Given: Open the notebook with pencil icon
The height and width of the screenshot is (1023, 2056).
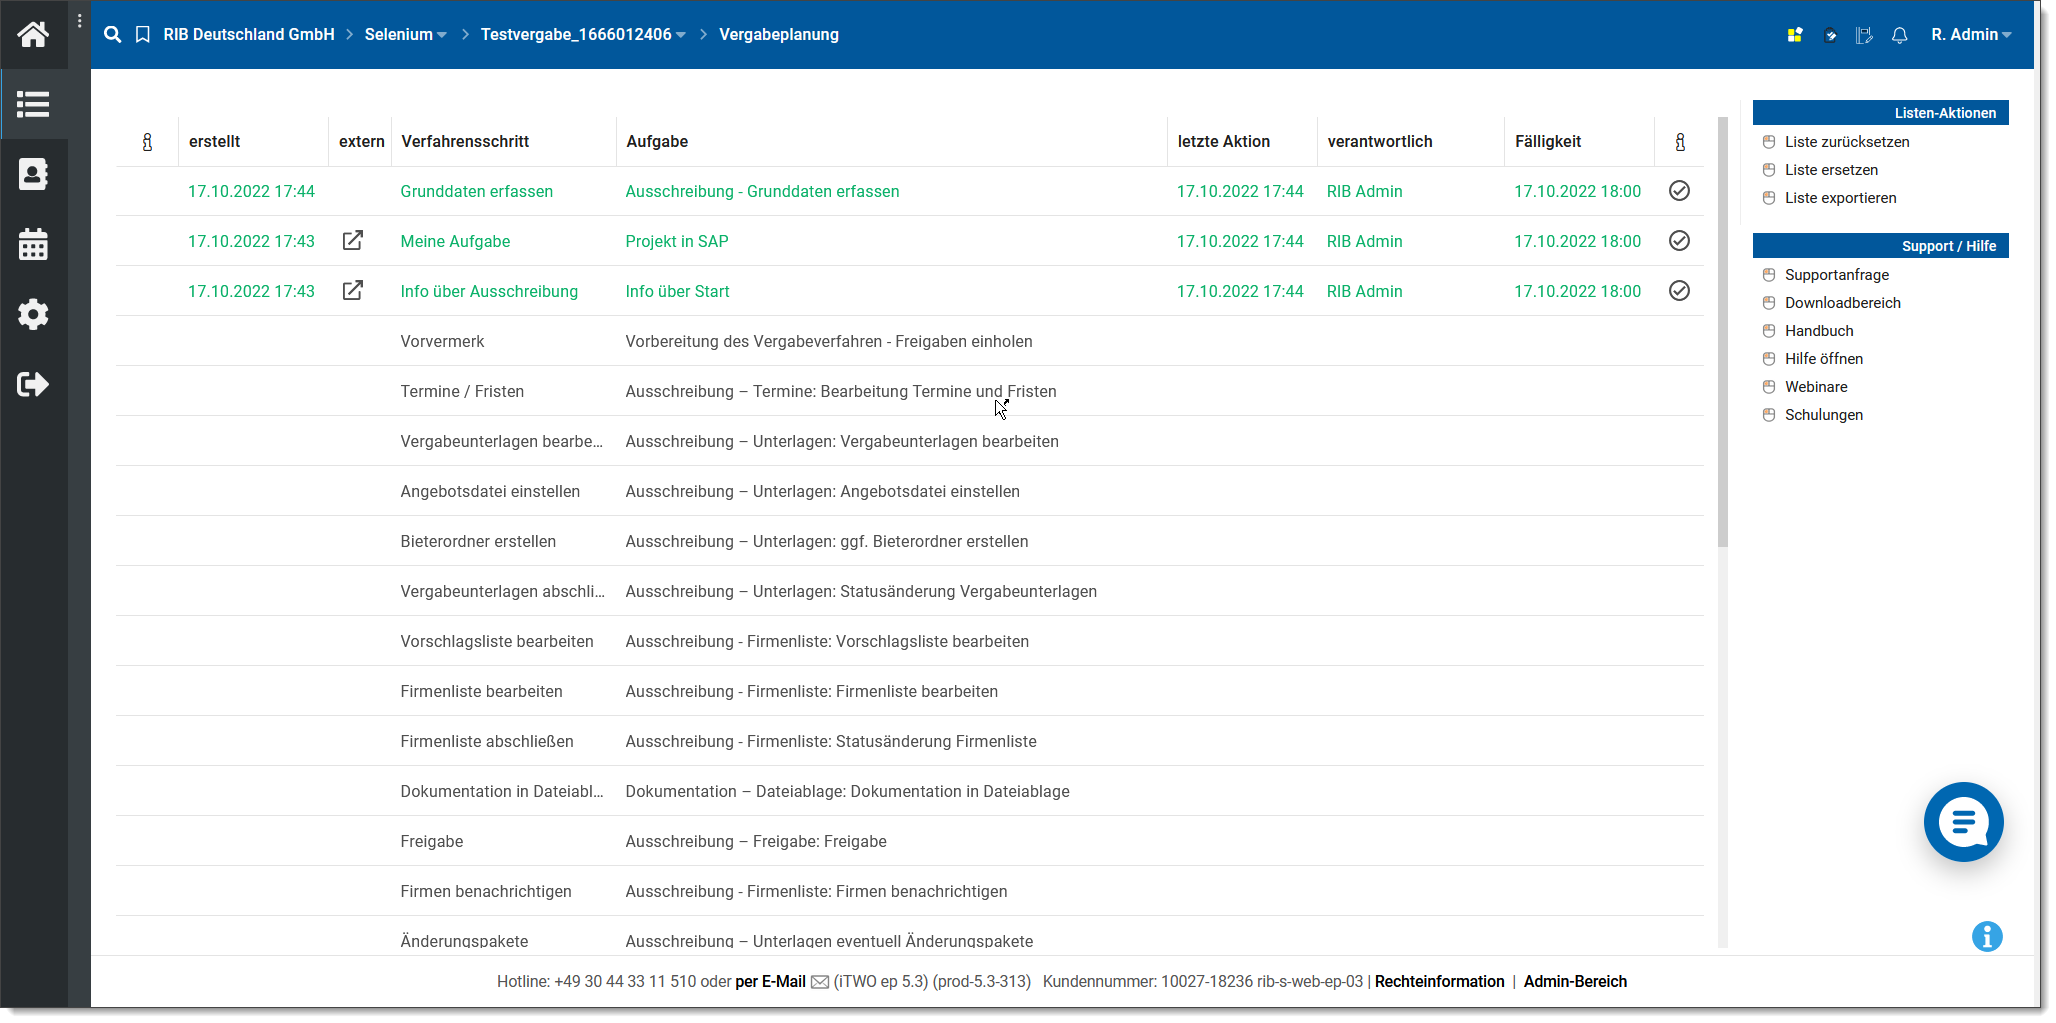Looking at the screenshot, I should 1864,35.
